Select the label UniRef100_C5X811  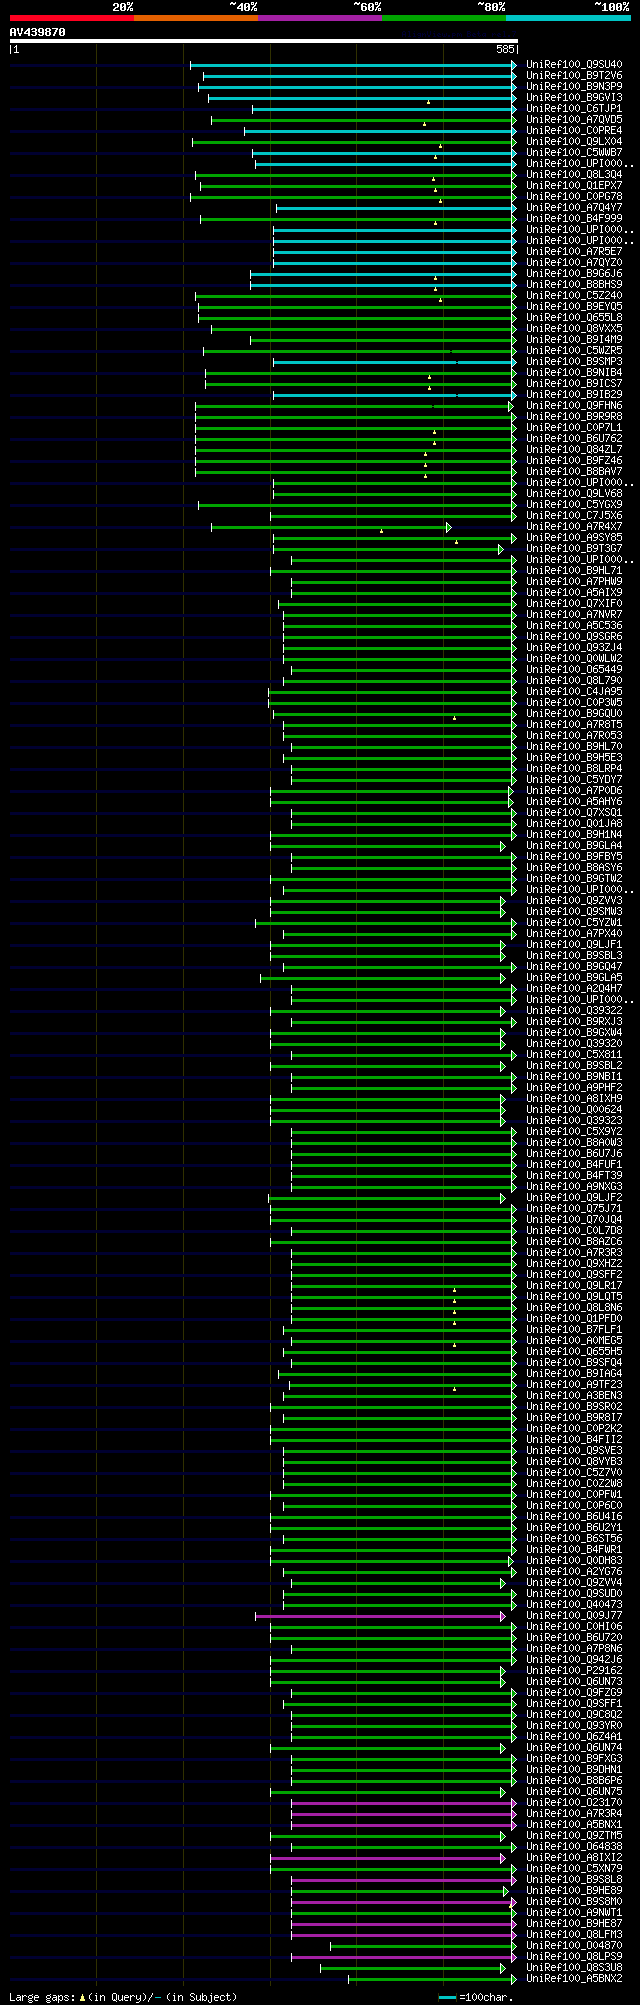click(x=574, y=1054)
